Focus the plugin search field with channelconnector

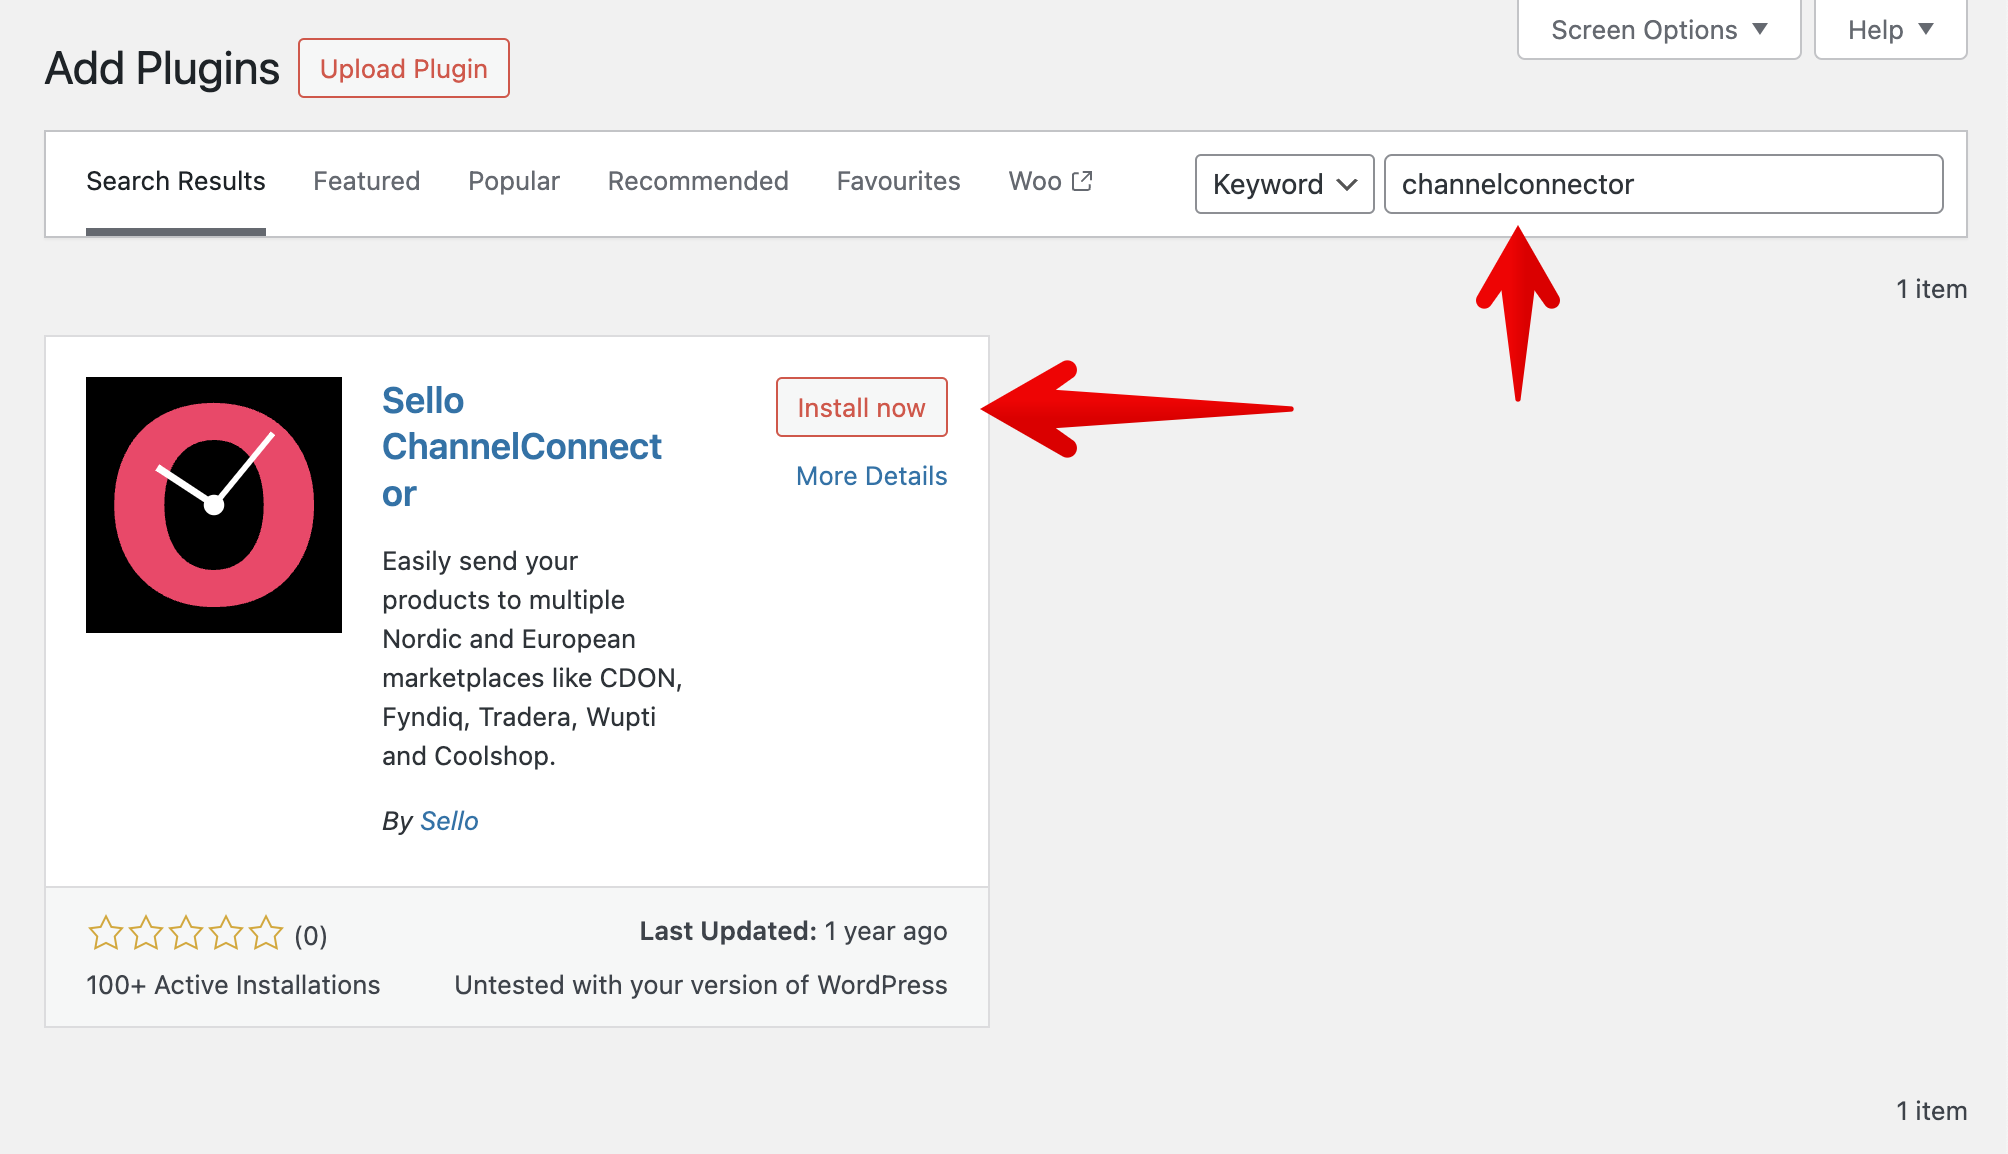click(1664, 184)
